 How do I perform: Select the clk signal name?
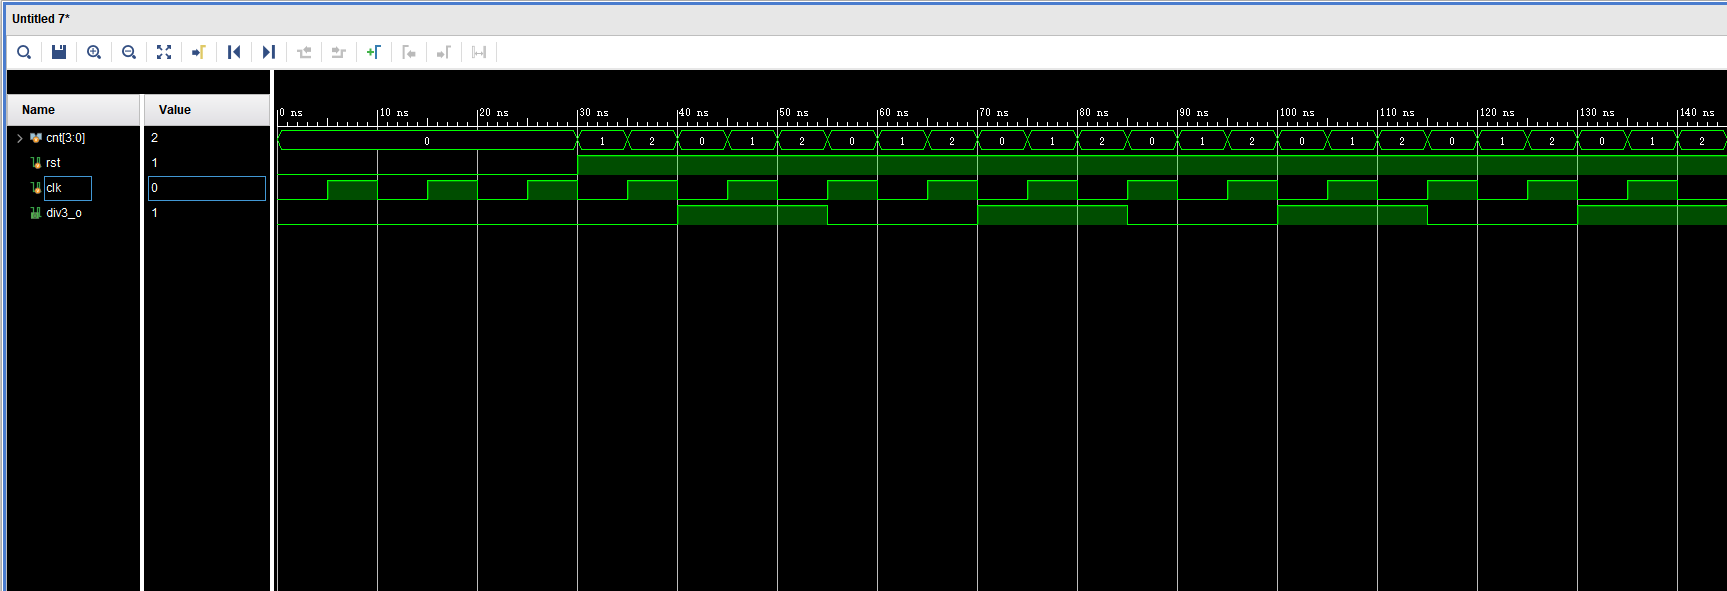click(54, 188)
